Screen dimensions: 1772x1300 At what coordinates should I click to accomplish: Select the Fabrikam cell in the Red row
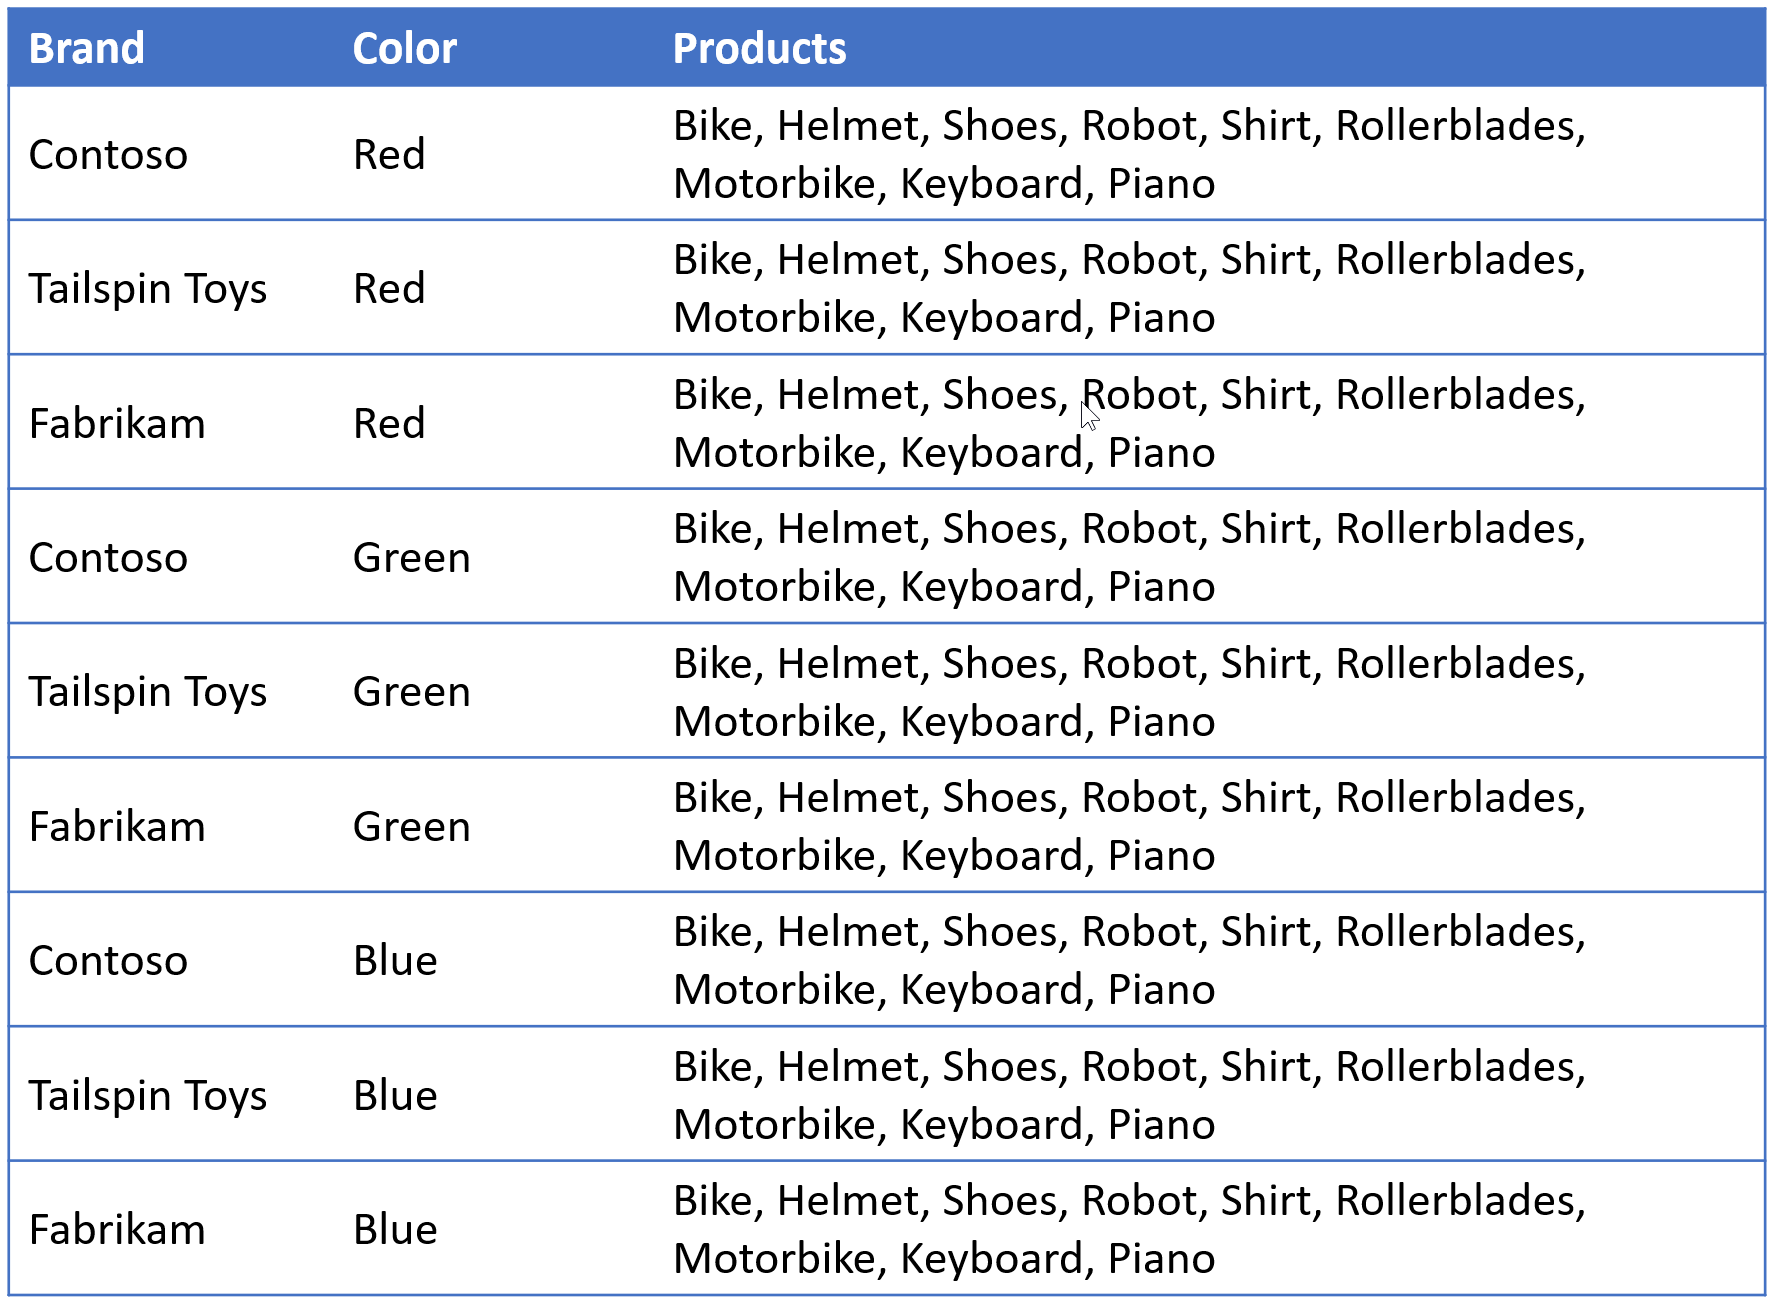117,424
